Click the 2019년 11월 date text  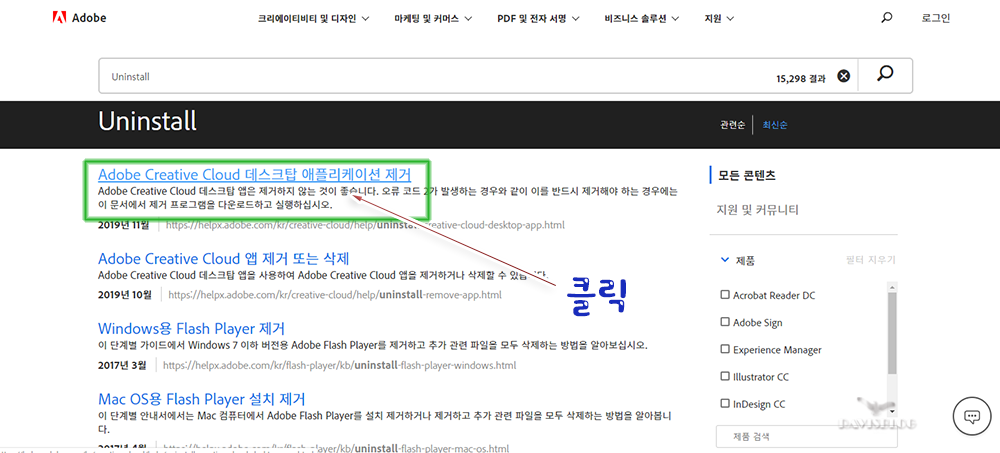pyautogui.click(x=124, y=225)
